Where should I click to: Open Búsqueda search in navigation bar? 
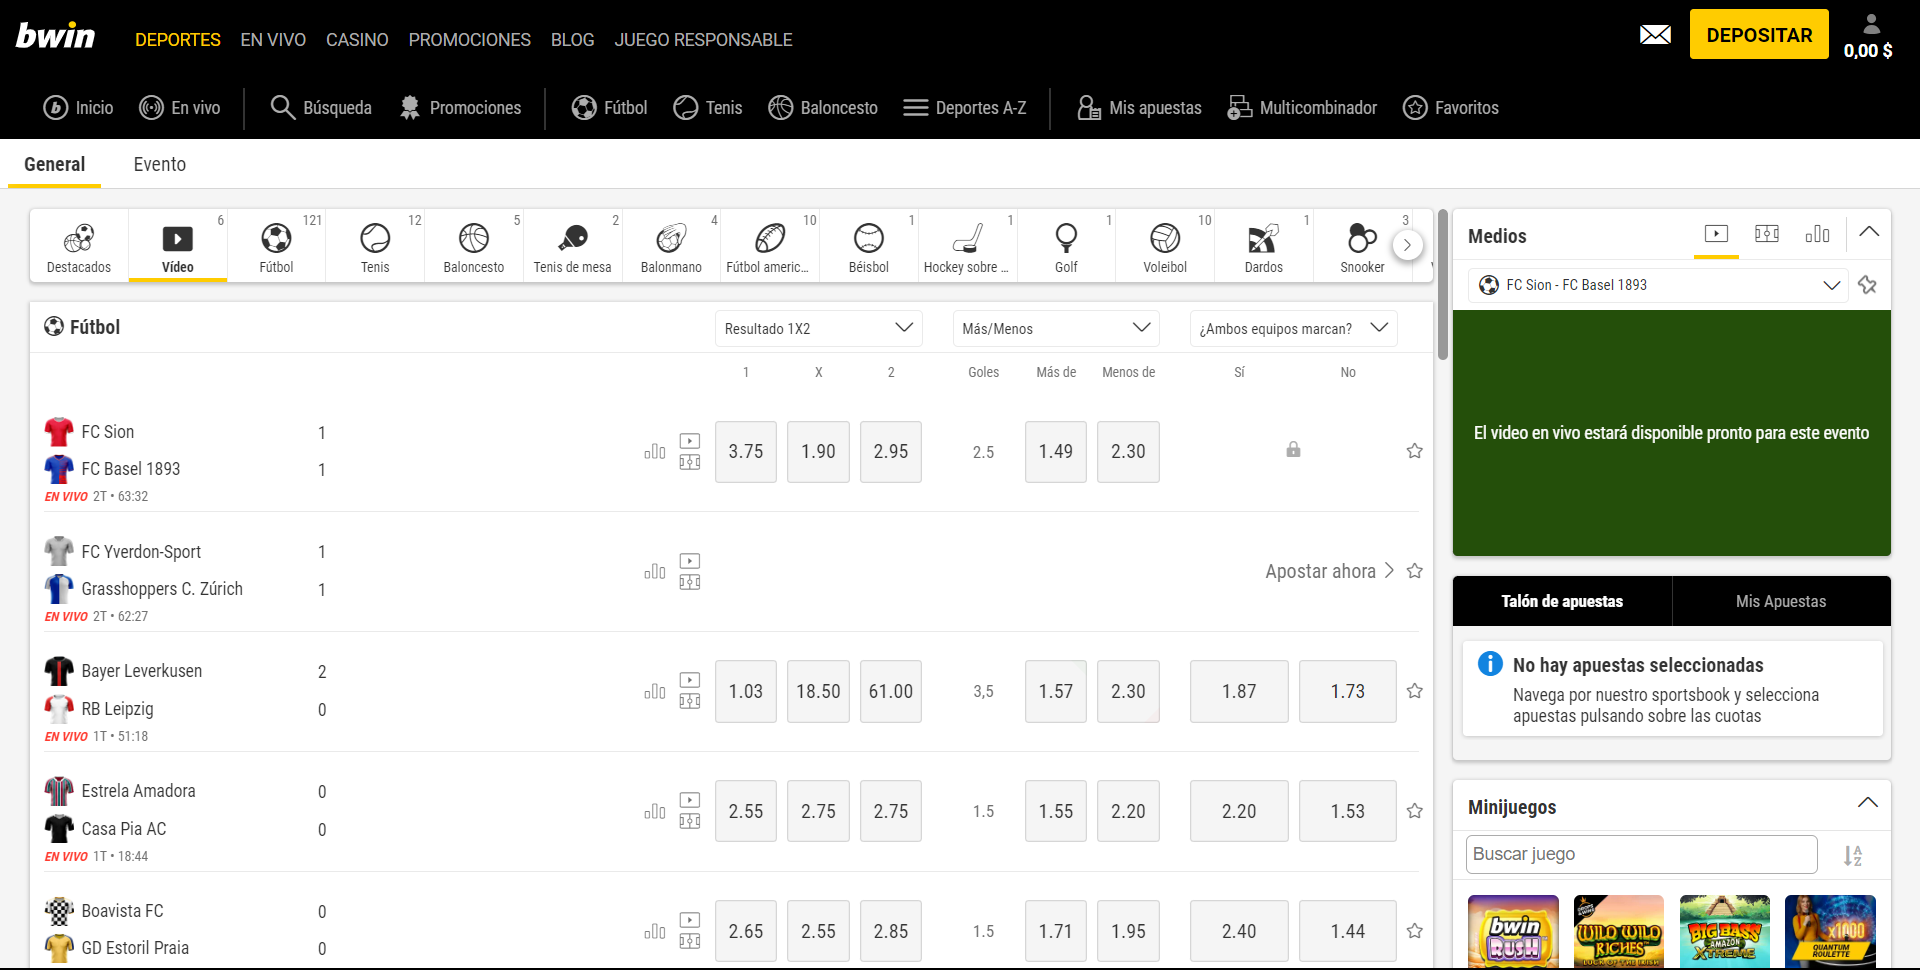tap(321, 107)
